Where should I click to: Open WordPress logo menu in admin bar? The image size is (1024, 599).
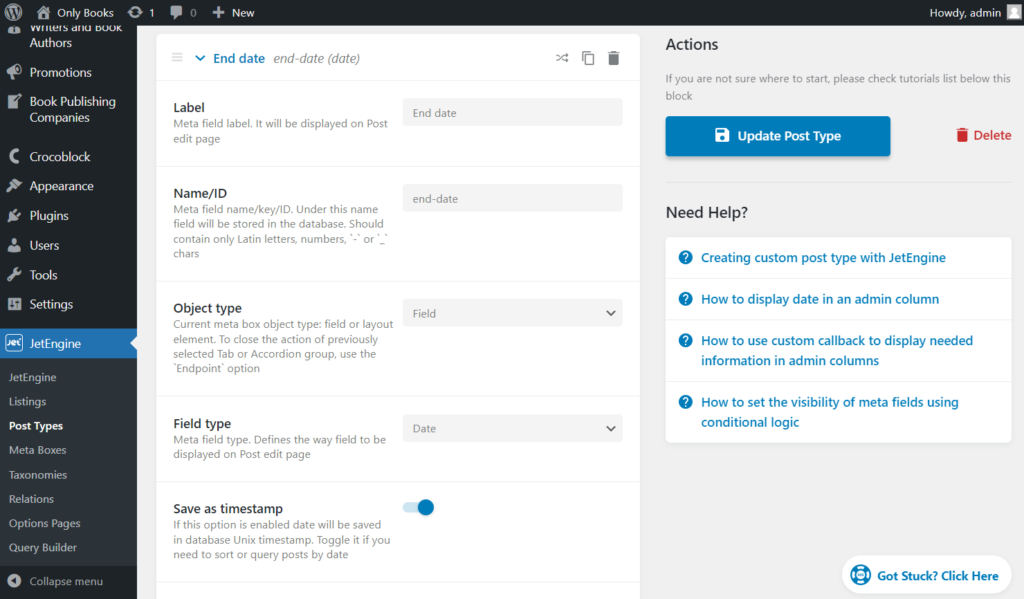point(13,12)
